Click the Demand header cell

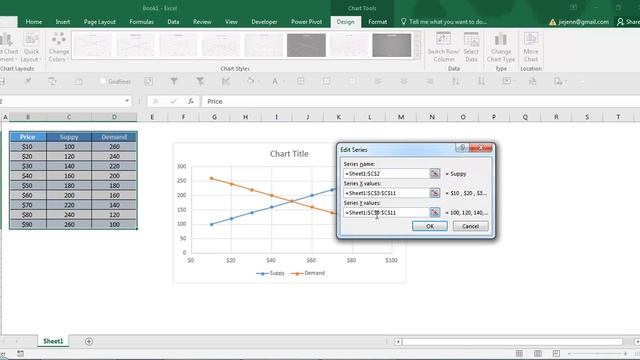(x=114, y=137)
